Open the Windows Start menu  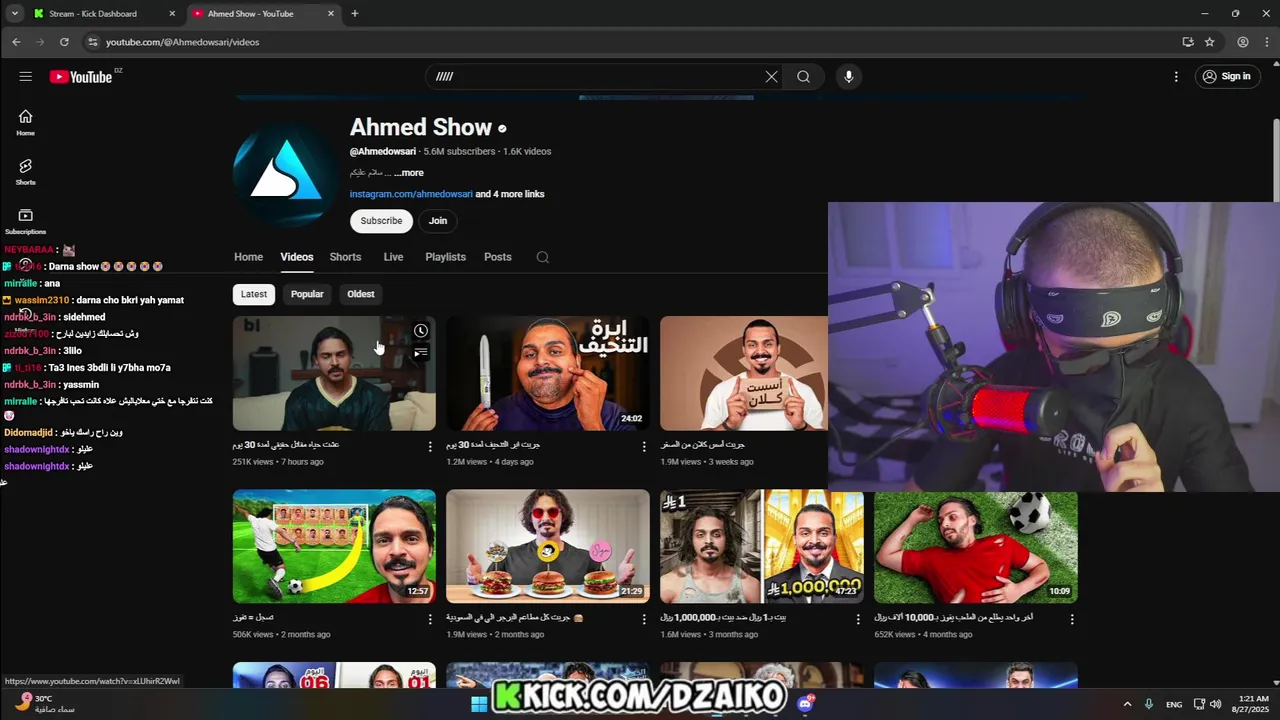479,704
